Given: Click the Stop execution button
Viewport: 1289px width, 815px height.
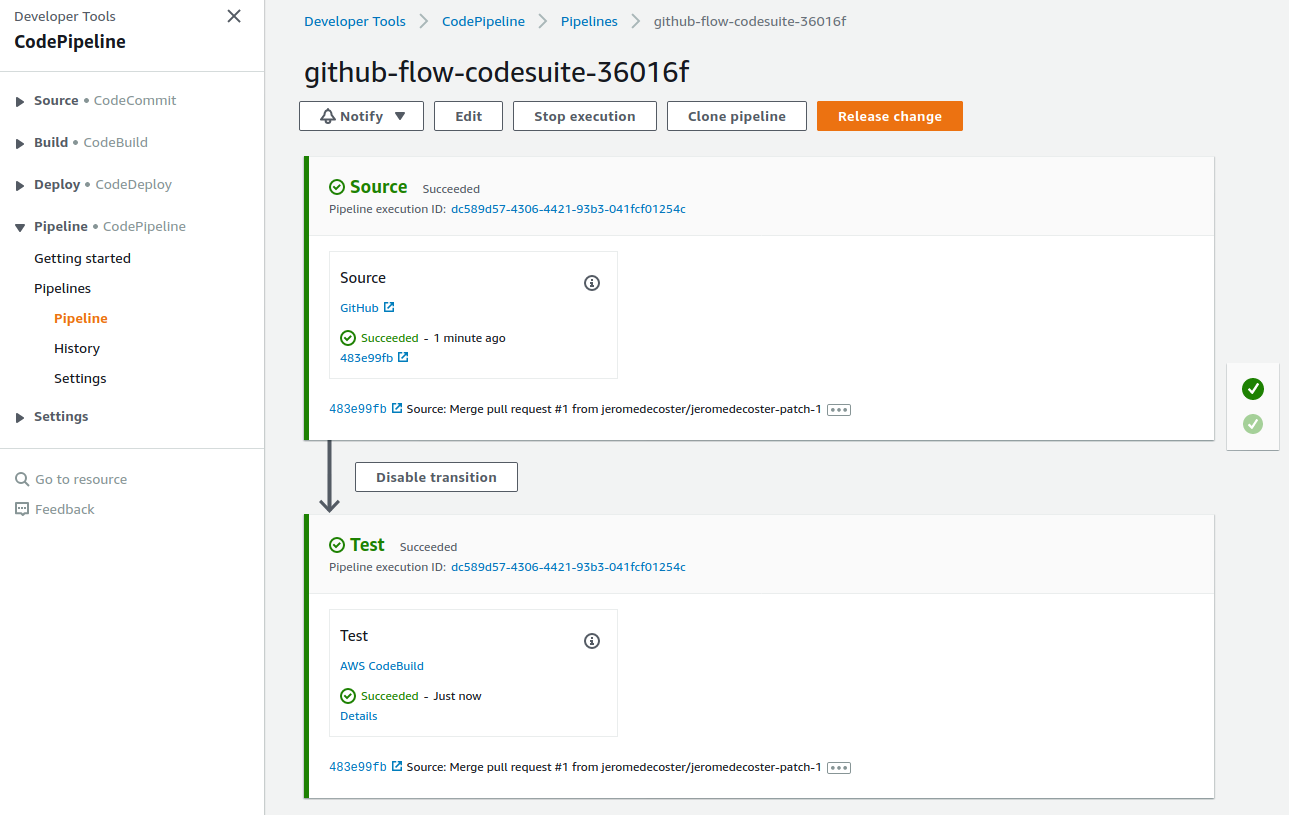Looking at the screenshot, I should pyautogui.click(x=585, y=116).
